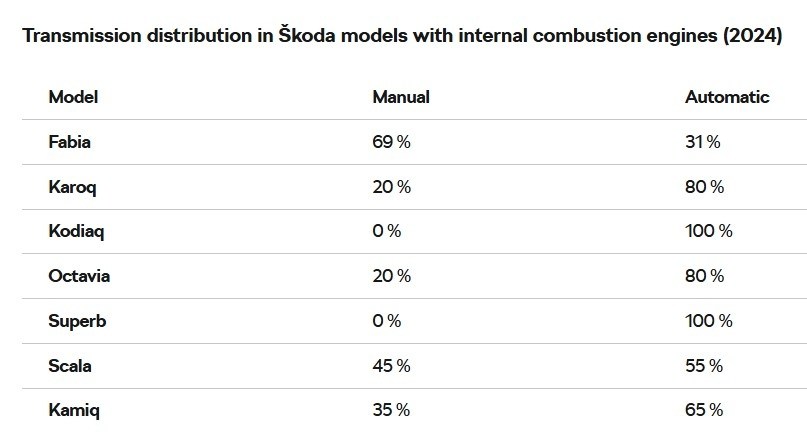Screen dimensions: 807x439
Task: Click the Octavia model row label
Action: (79, 276)
